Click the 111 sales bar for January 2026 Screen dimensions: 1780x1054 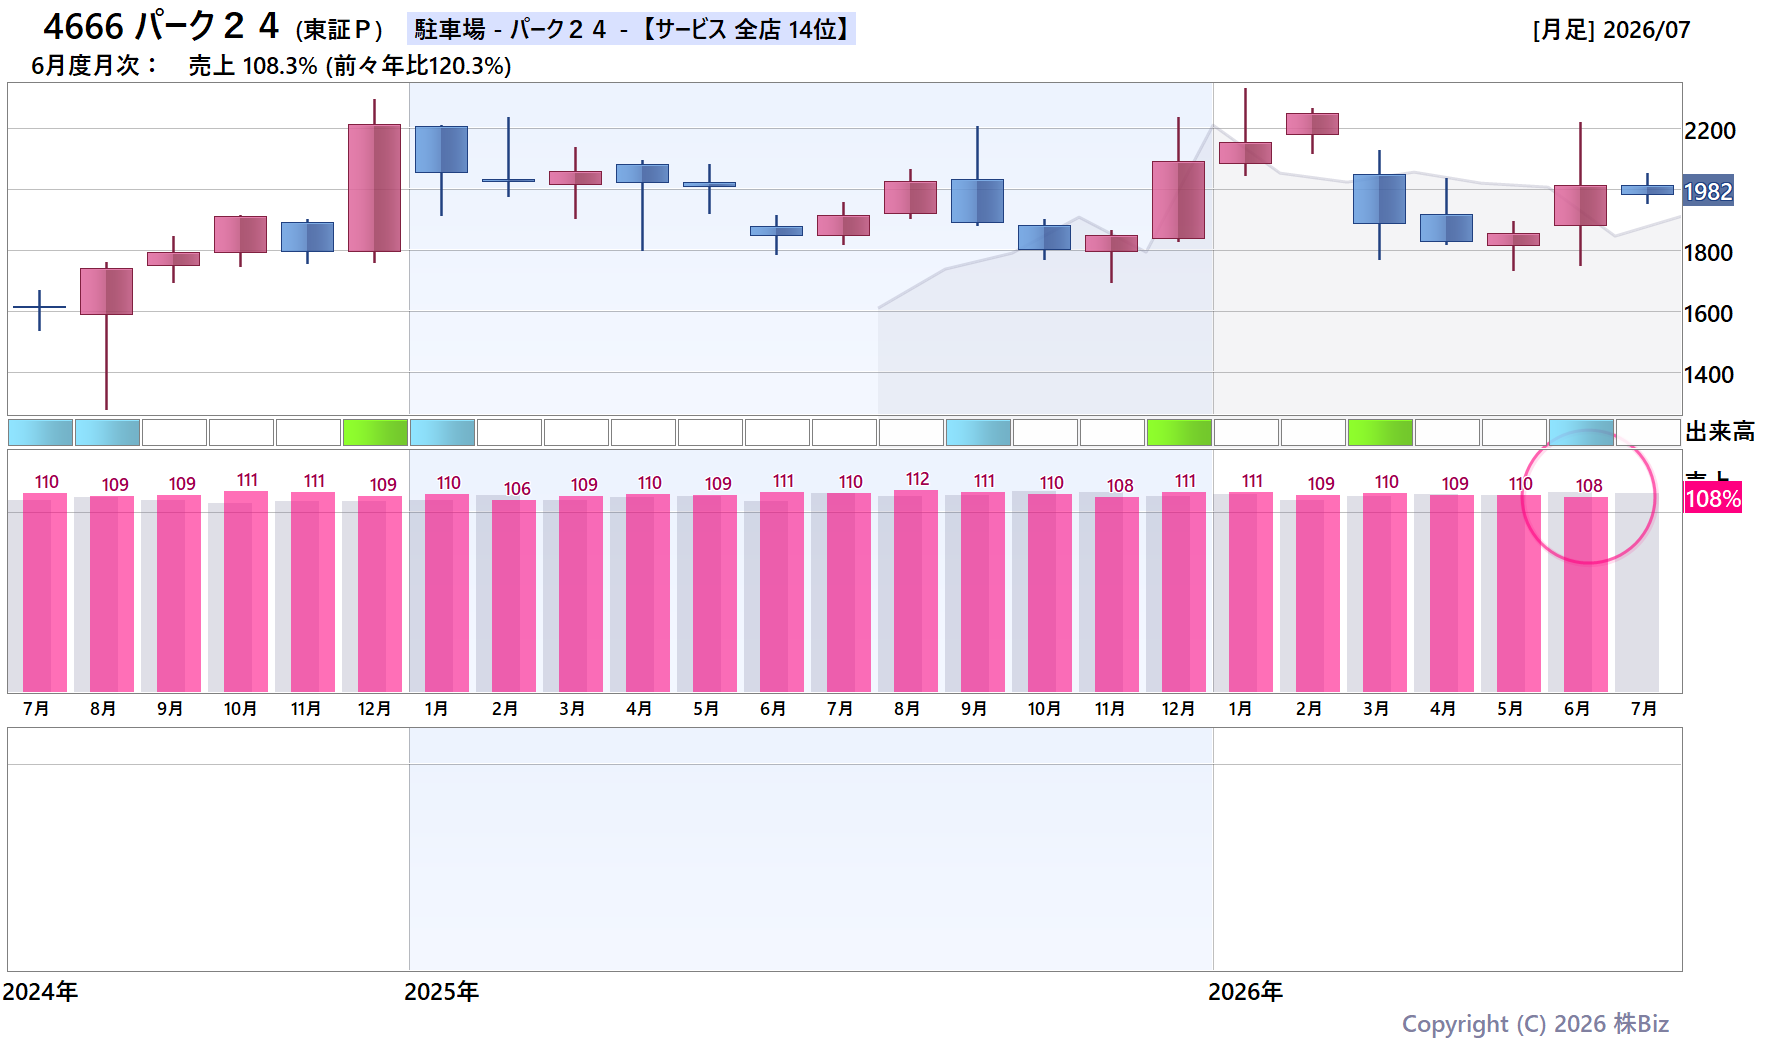1251,592
